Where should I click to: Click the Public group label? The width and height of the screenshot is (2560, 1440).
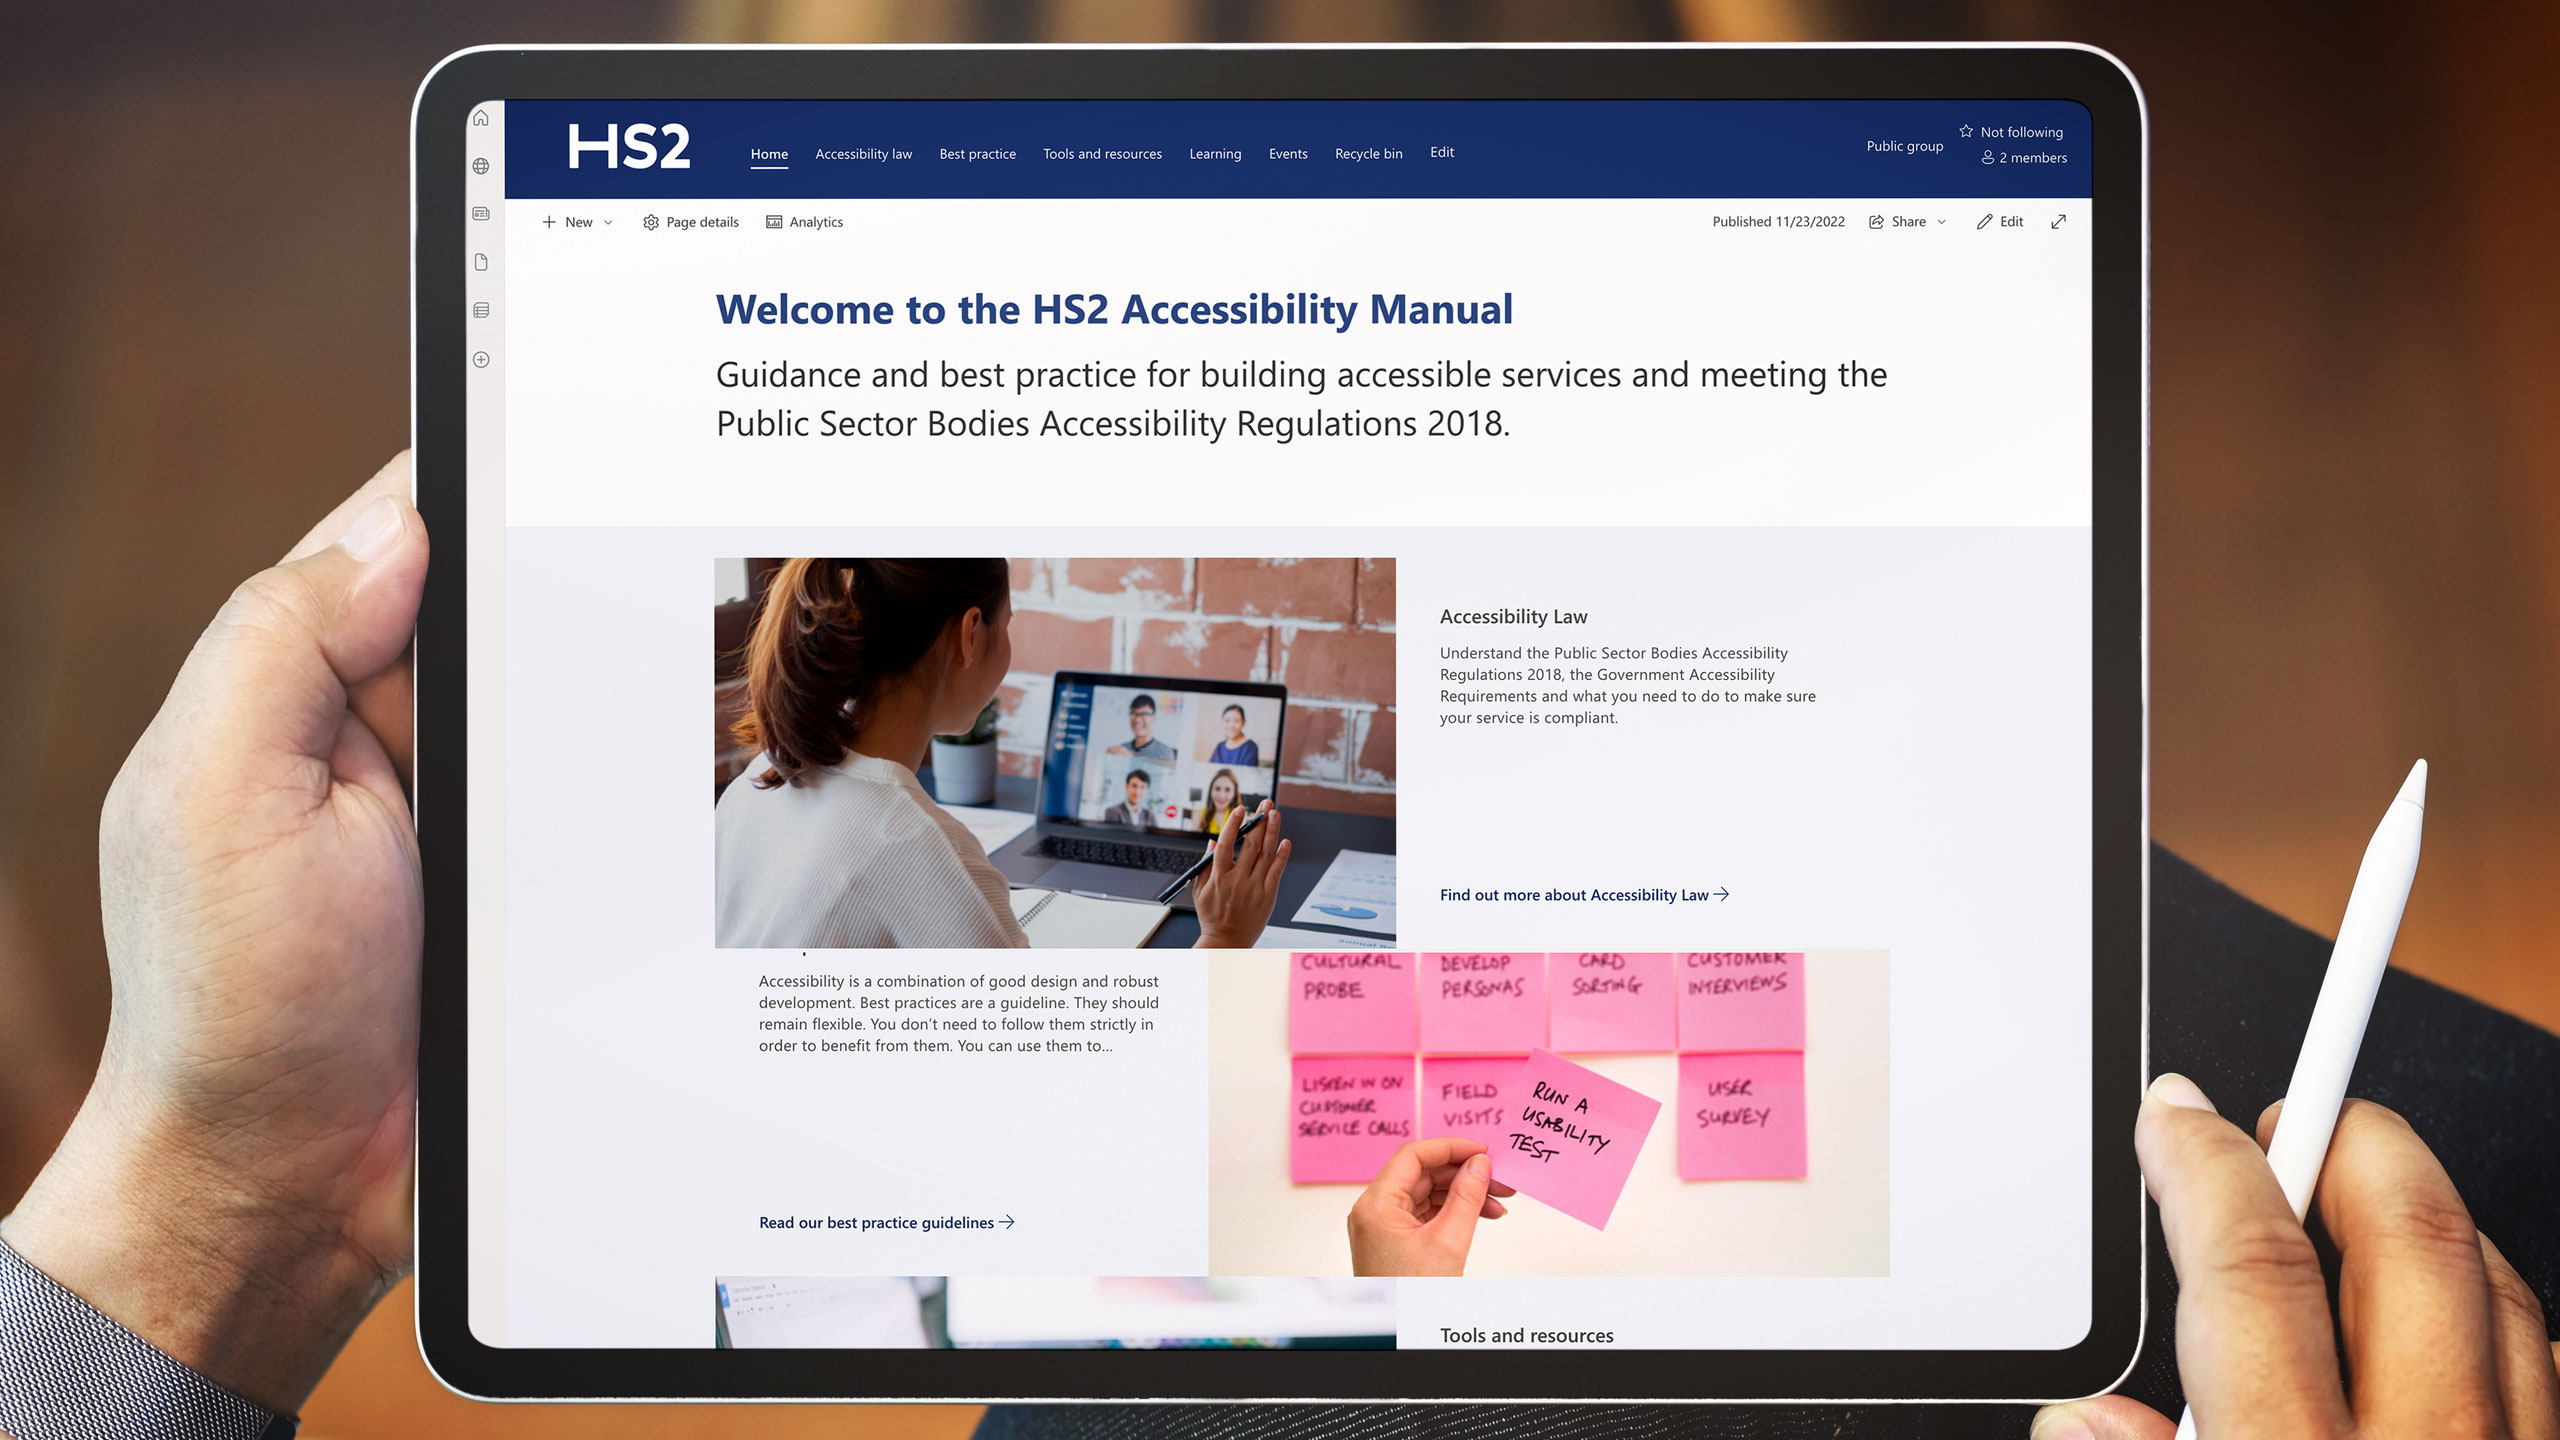(1904, 146)
